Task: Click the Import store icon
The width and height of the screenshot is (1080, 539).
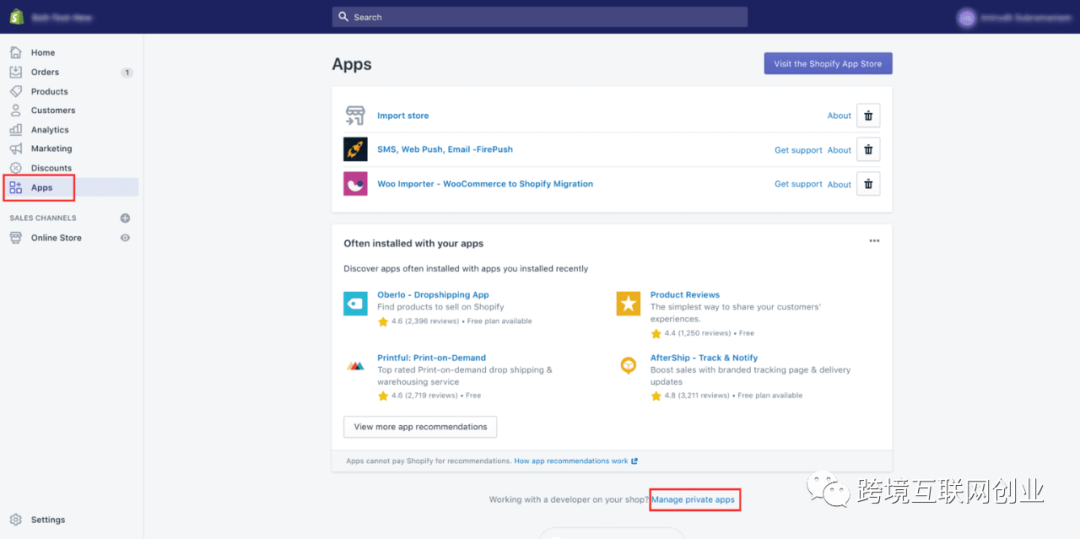Action: point(355,116)
